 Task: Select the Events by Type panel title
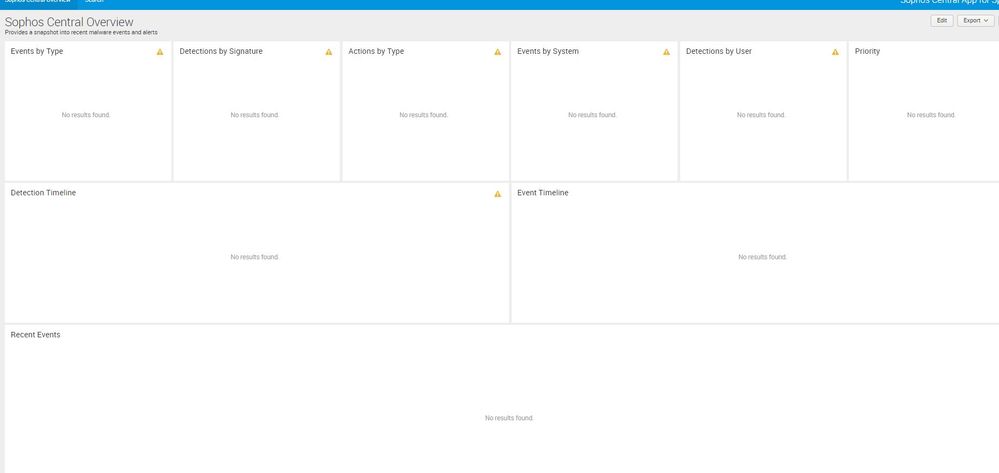click(x=37, y=52)
